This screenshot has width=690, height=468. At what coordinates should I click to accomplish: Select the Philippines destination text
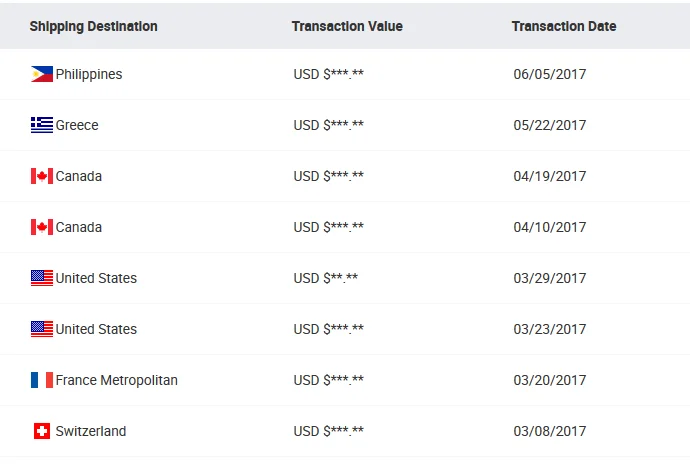(x=89, y=74)
